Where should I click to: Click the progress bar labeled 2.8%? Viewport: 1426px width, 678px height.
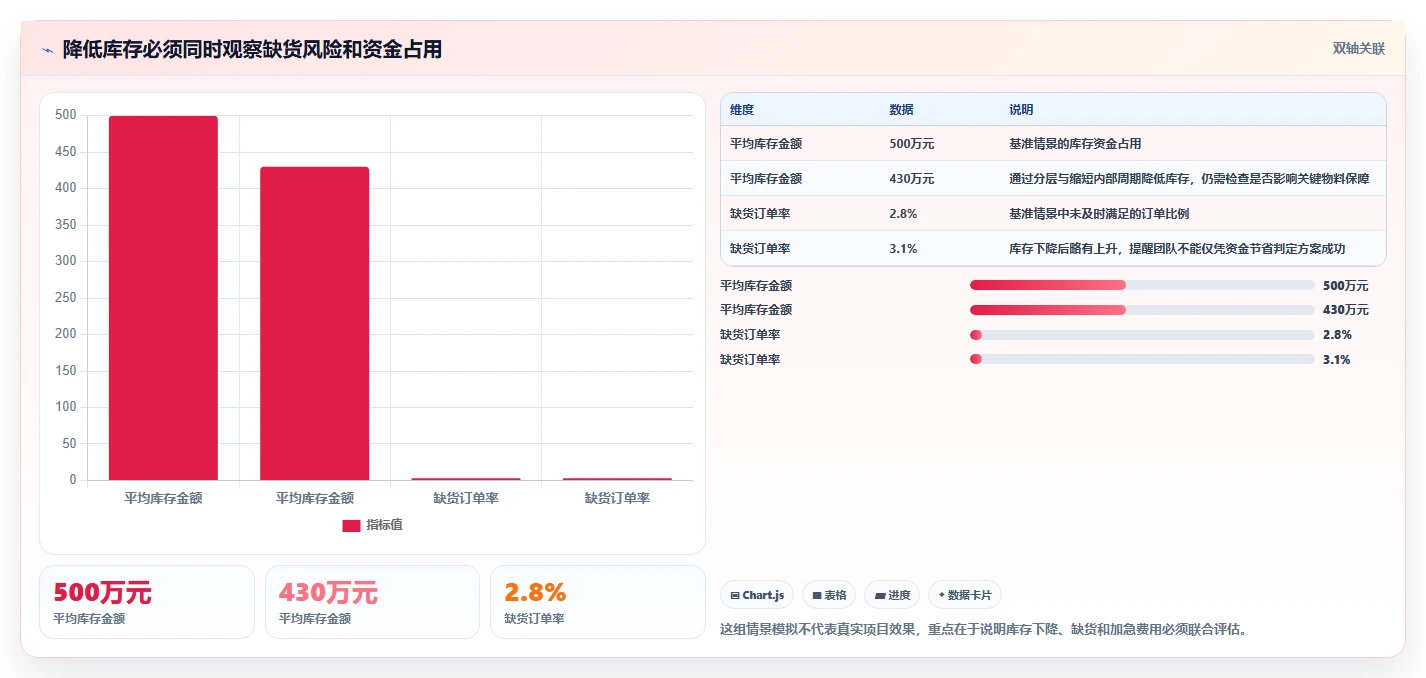[1142, 335]
